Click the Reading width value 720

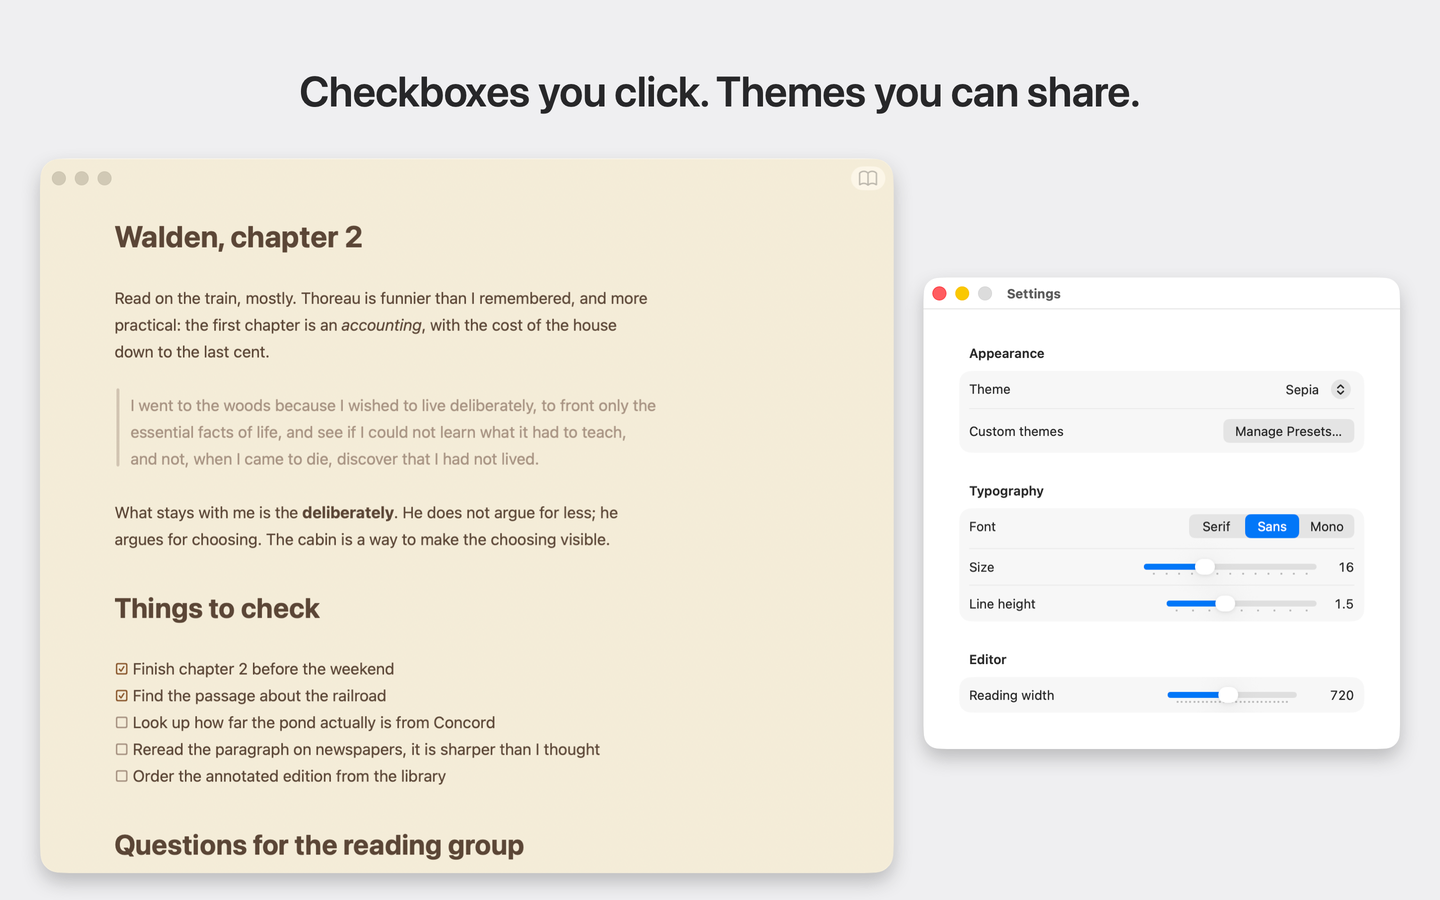coord(1342,695)
